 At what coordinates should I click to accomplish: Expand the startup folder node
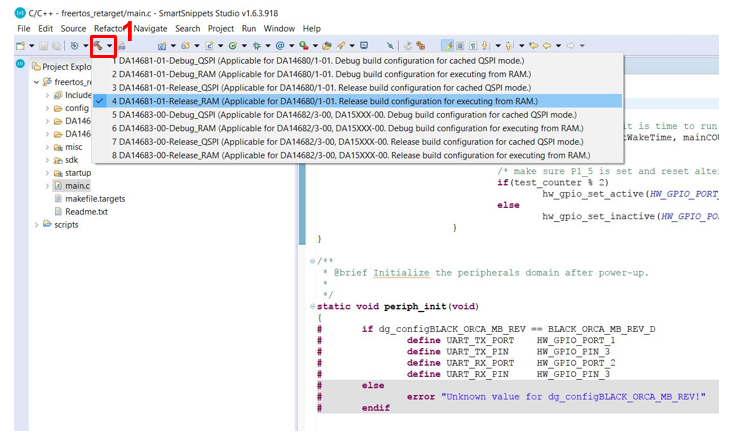point(47,173)
